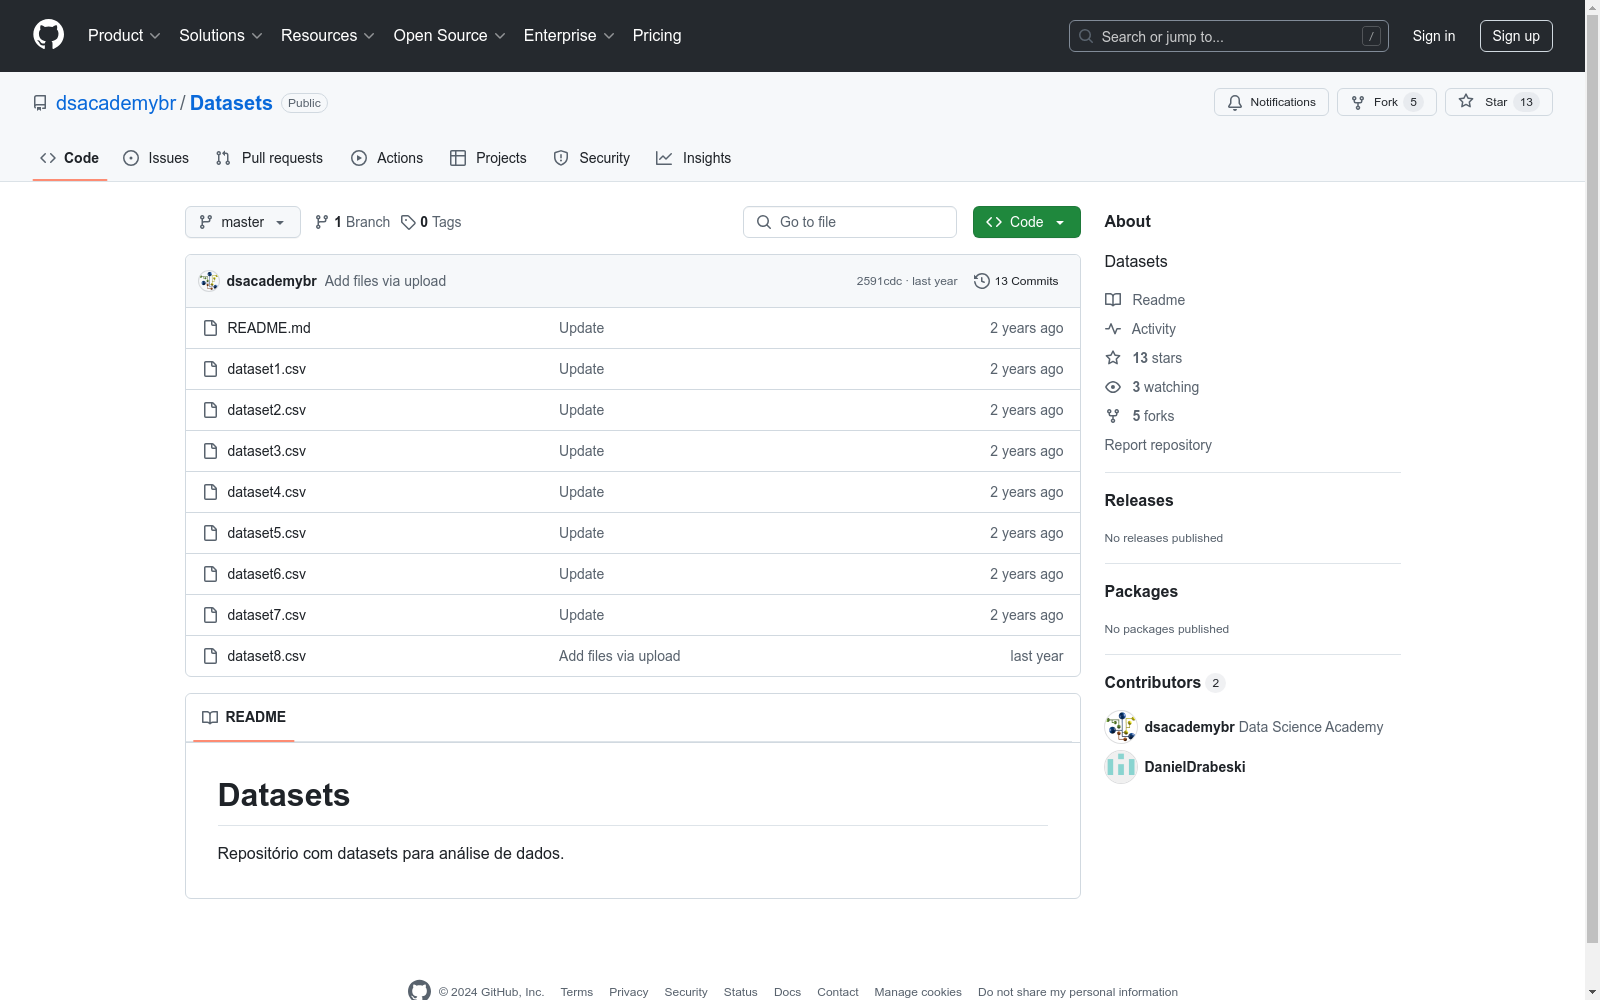
Task: Click the branch icon beside 1 Branch
Action: 322,222
